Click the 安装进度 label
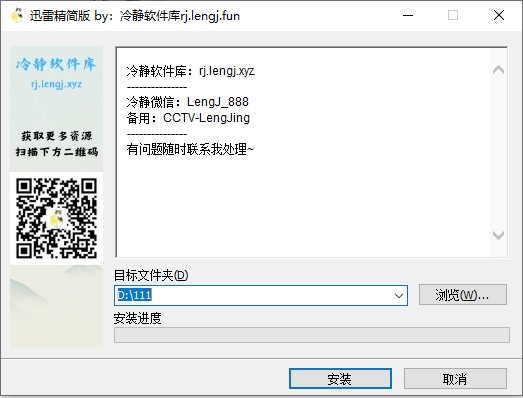 pos(137,318)
